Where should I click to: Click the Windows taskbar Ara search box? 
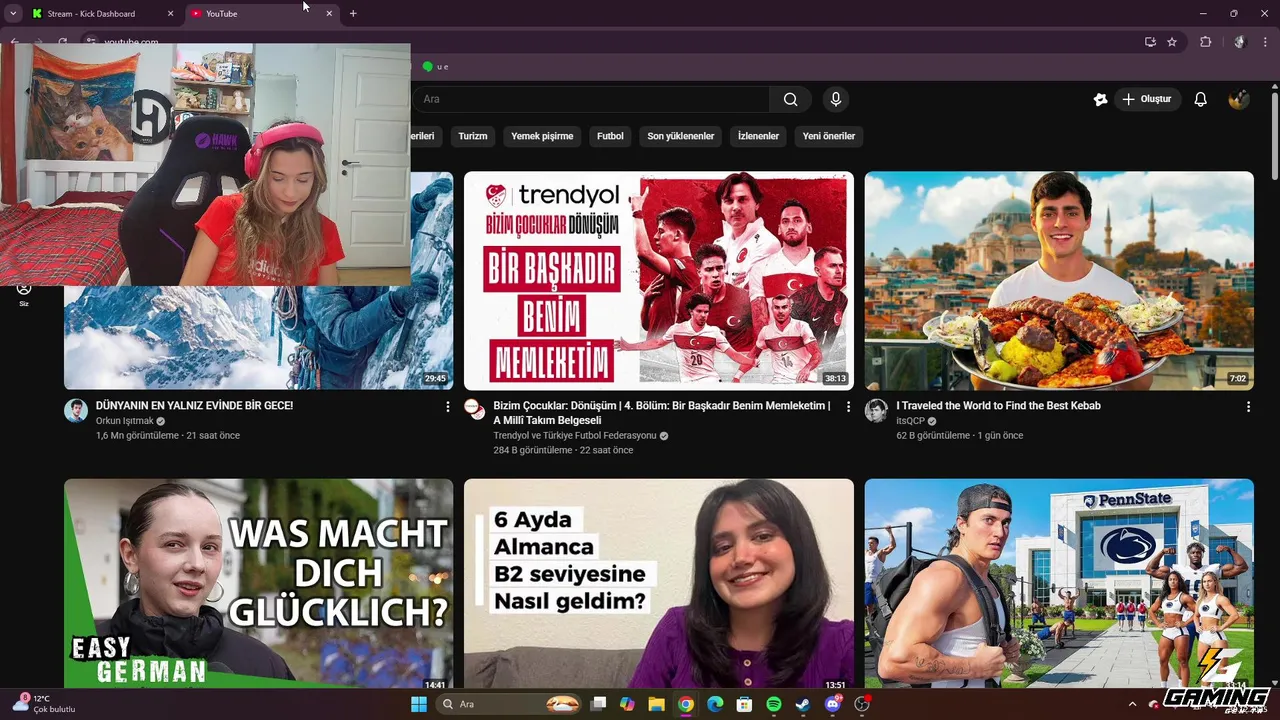pyautogui.click(x=510, y=704)
